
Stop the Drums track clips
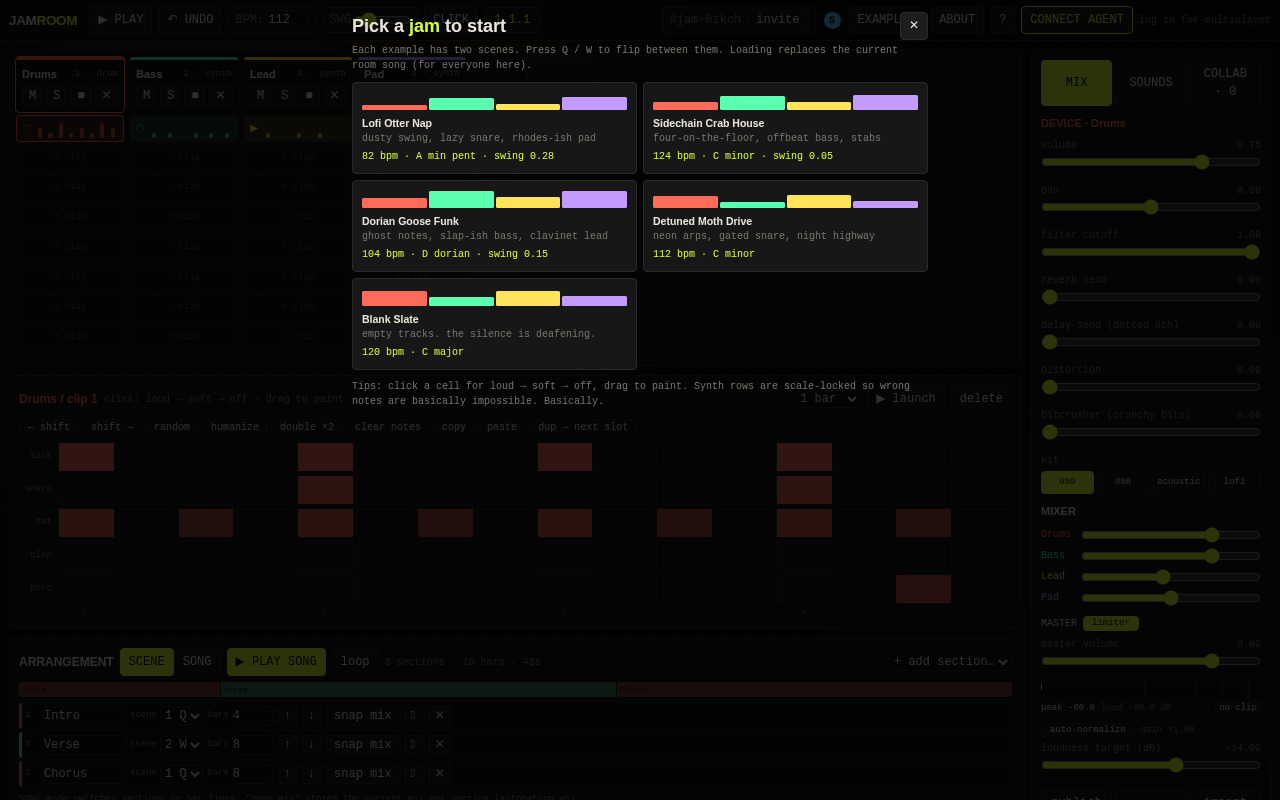81,95
